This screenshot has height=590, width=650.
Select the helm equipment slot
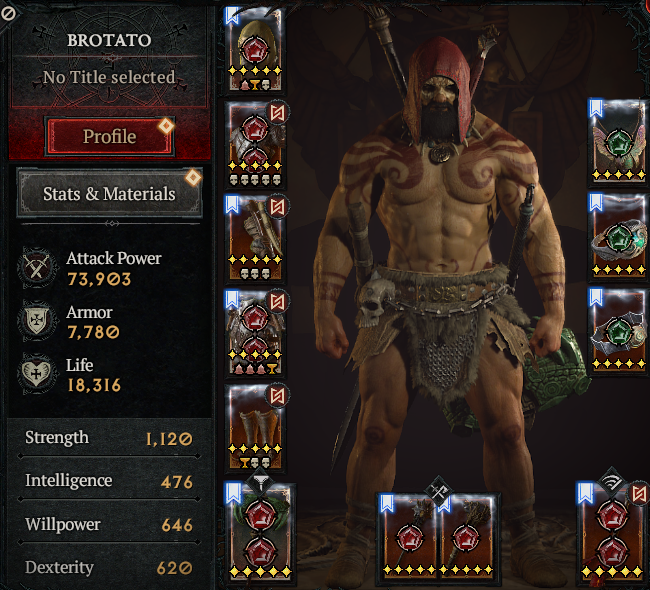[255, 50]
